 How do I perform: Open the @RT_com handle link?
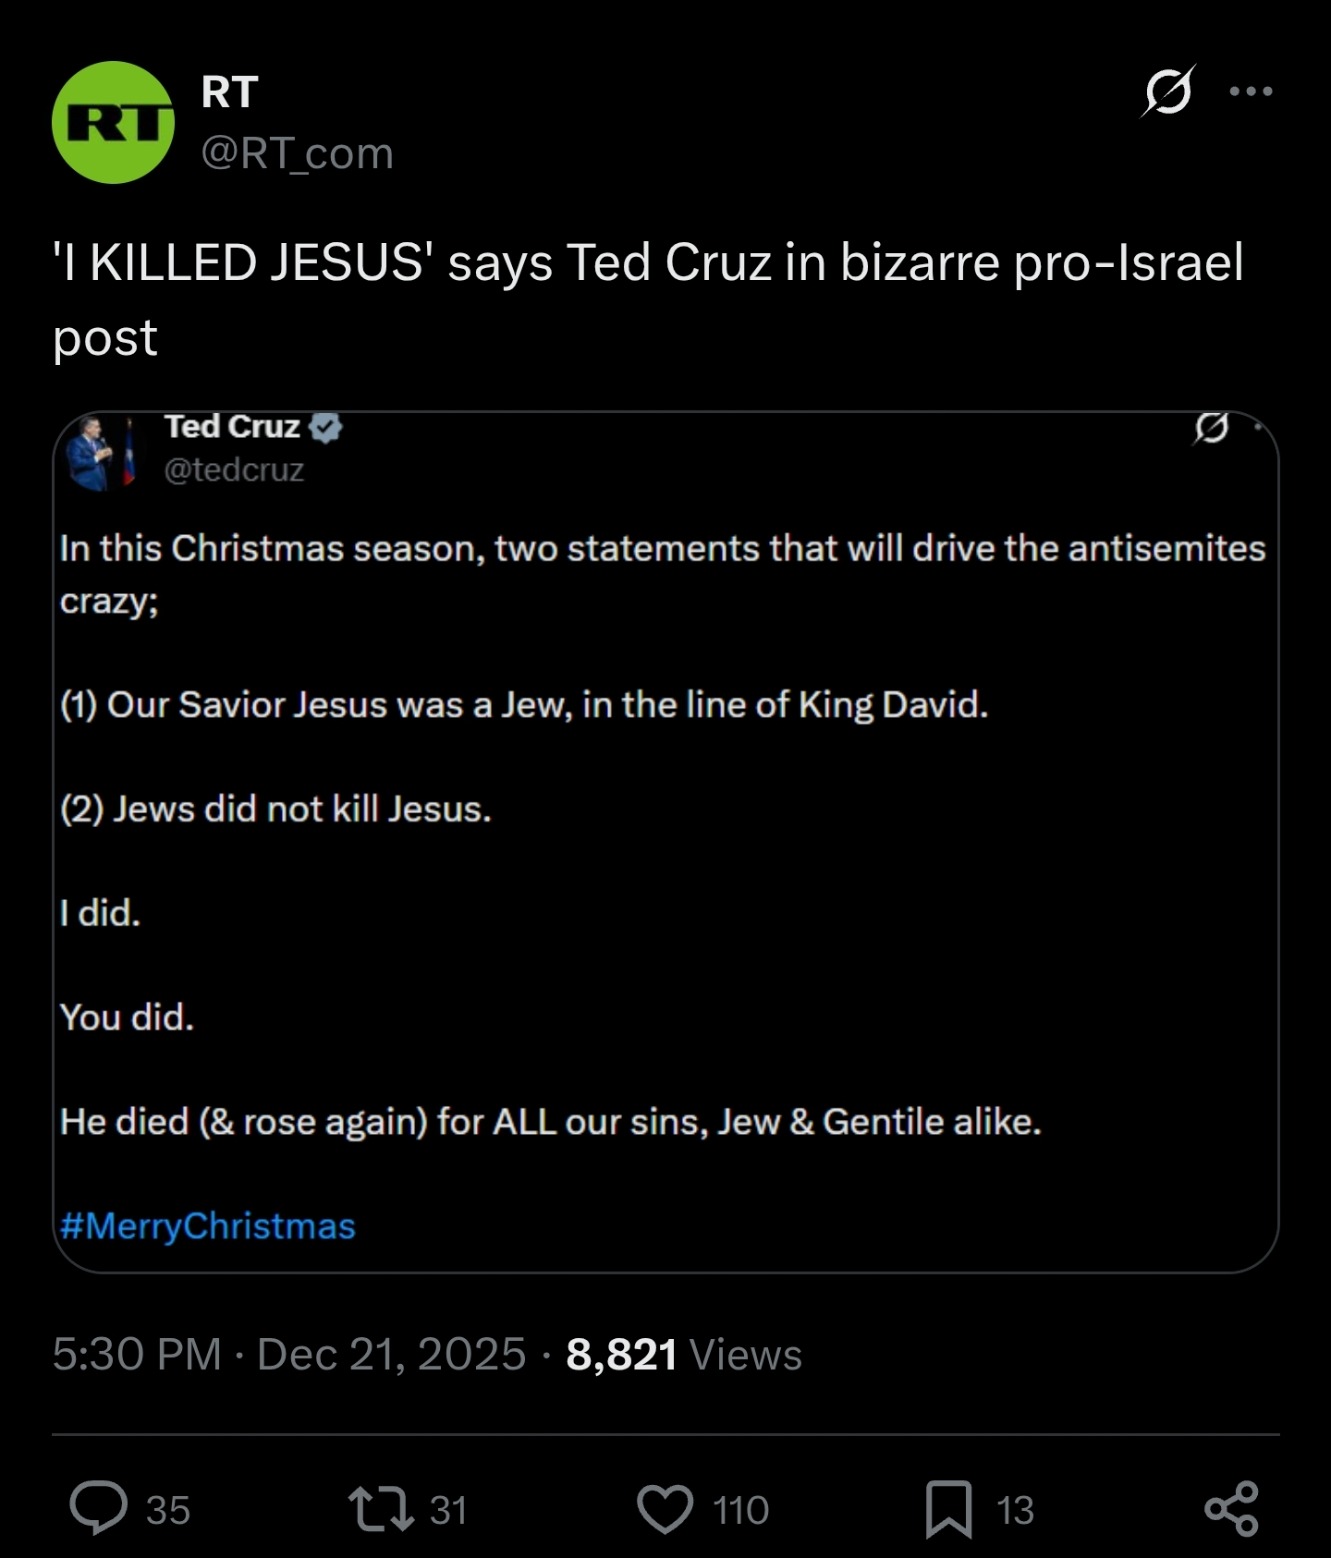(x=297, y=153)
